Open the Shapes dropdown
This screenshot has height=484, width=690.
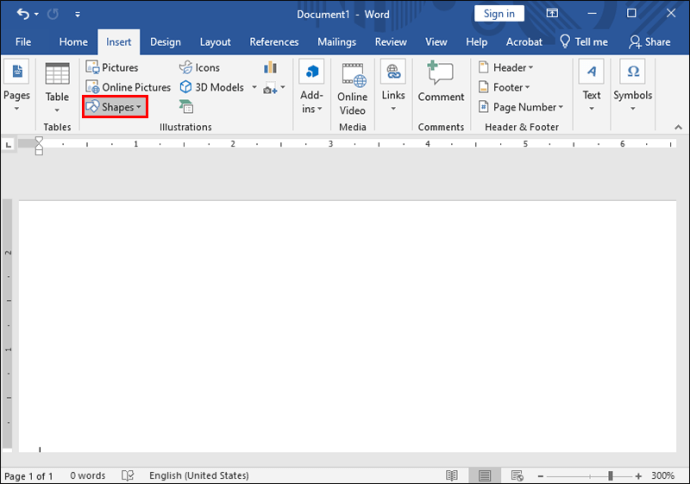click(114, 107)
